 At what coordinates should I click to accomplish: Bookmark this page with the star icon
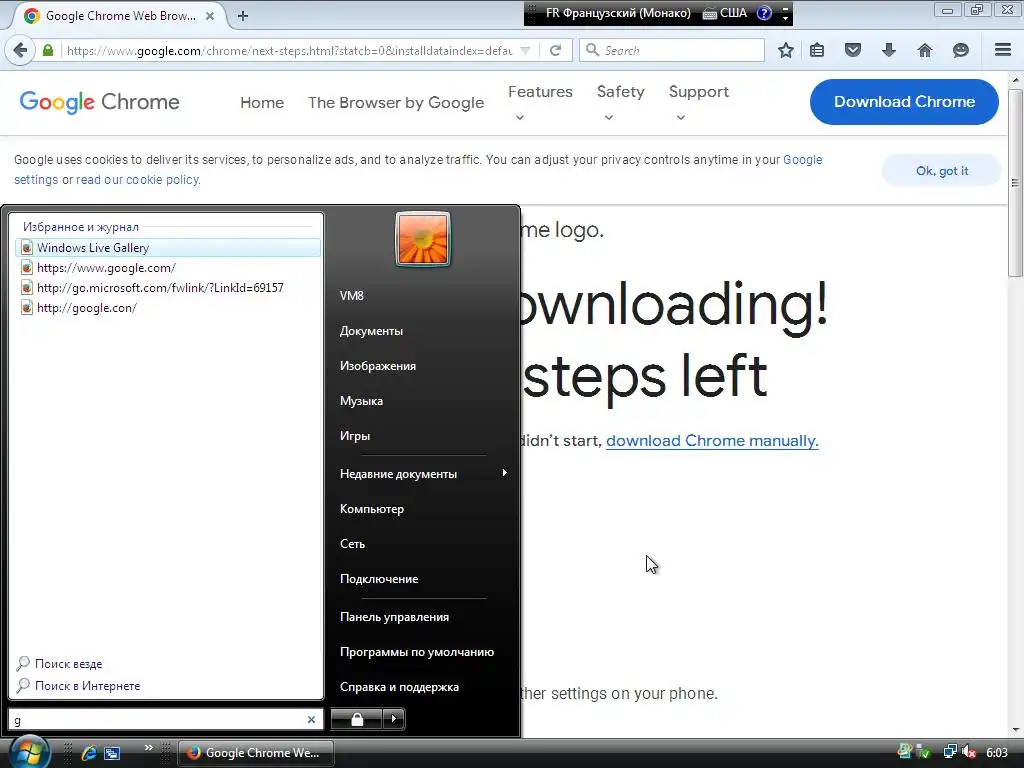tap(786, 50)
